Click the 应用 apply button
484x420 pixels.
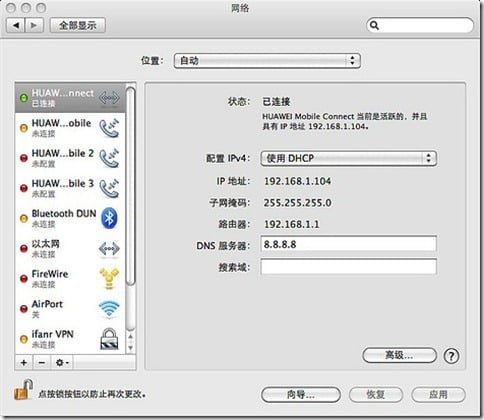click(x=438, y=395)
